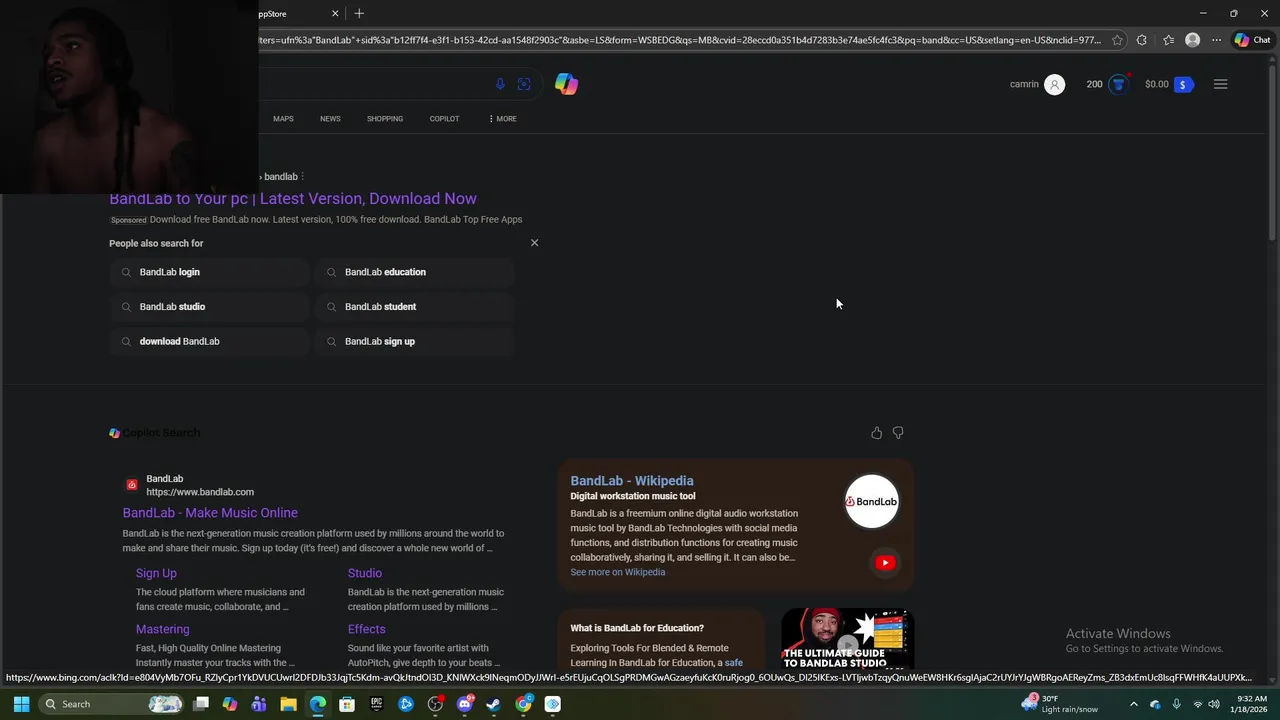Dislike the Copilot Search answer thumbs down
This screenshot has width=1280, height=720.
click(898, 433)
